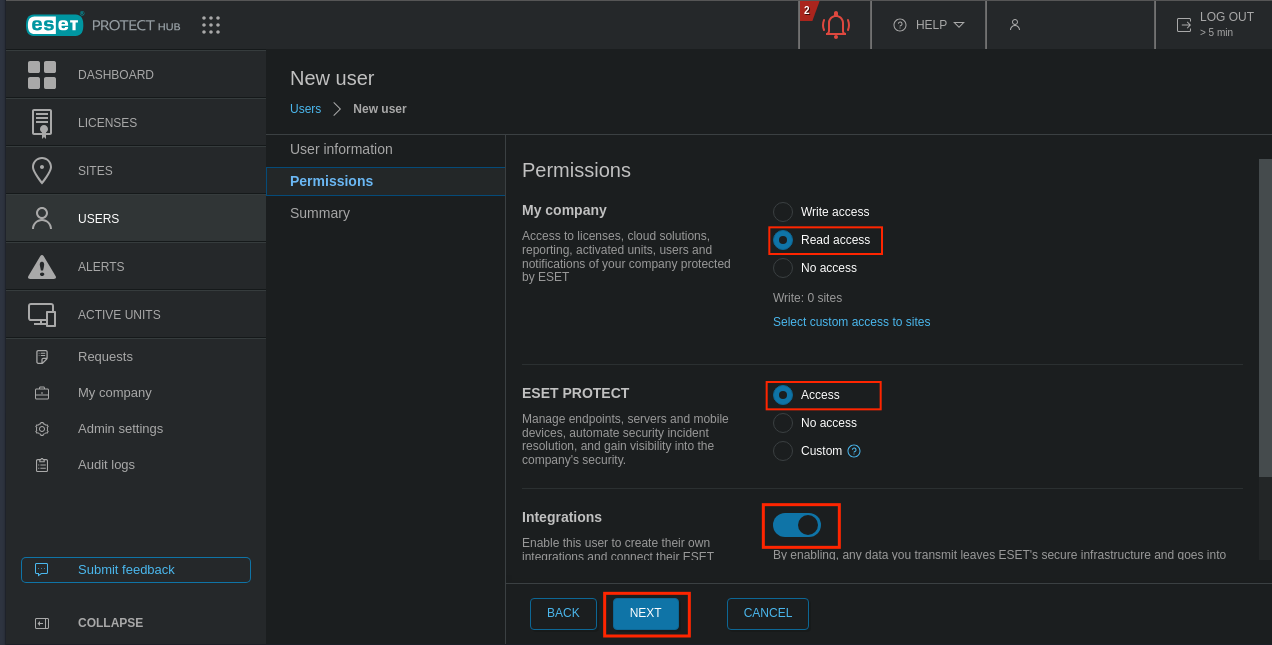Open the notifications bell icon
The height and width of the screenshot is (645, 1272).
click(835, 25)
